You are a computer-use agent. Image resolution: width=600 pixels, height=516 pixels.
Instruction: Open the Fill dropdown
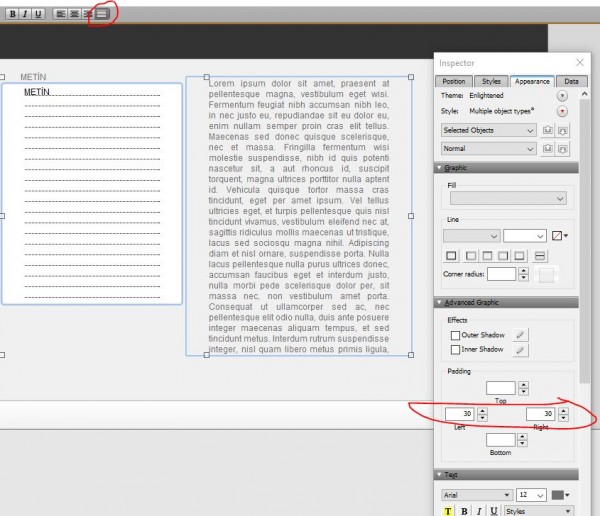point(508,198)
